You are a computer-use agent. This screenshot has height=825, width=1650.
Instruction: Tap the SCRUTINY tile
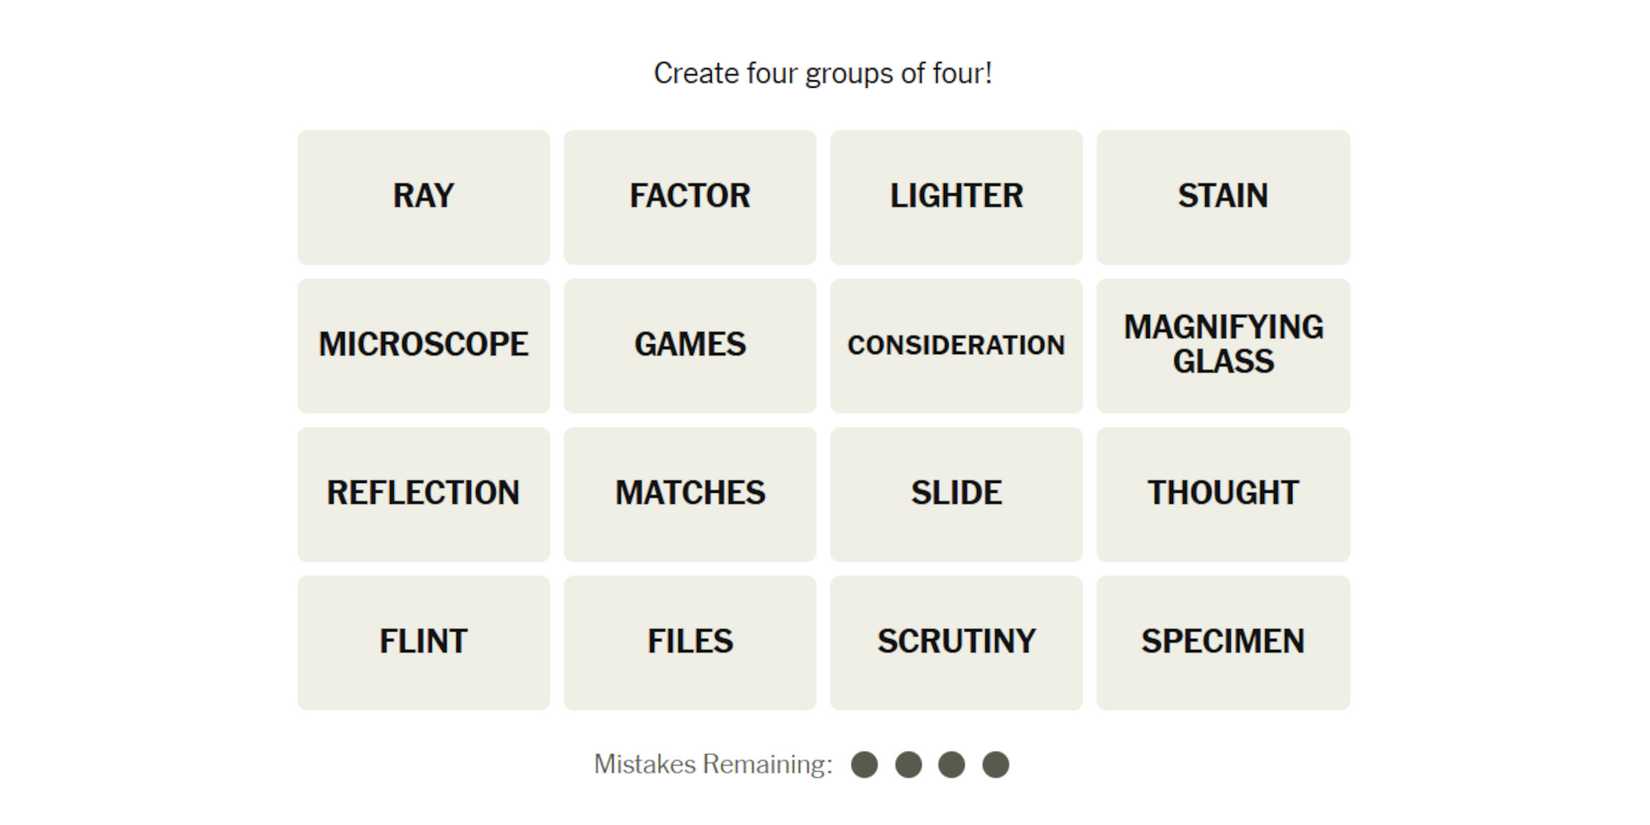pyautogui.click(x=956, y=642)
